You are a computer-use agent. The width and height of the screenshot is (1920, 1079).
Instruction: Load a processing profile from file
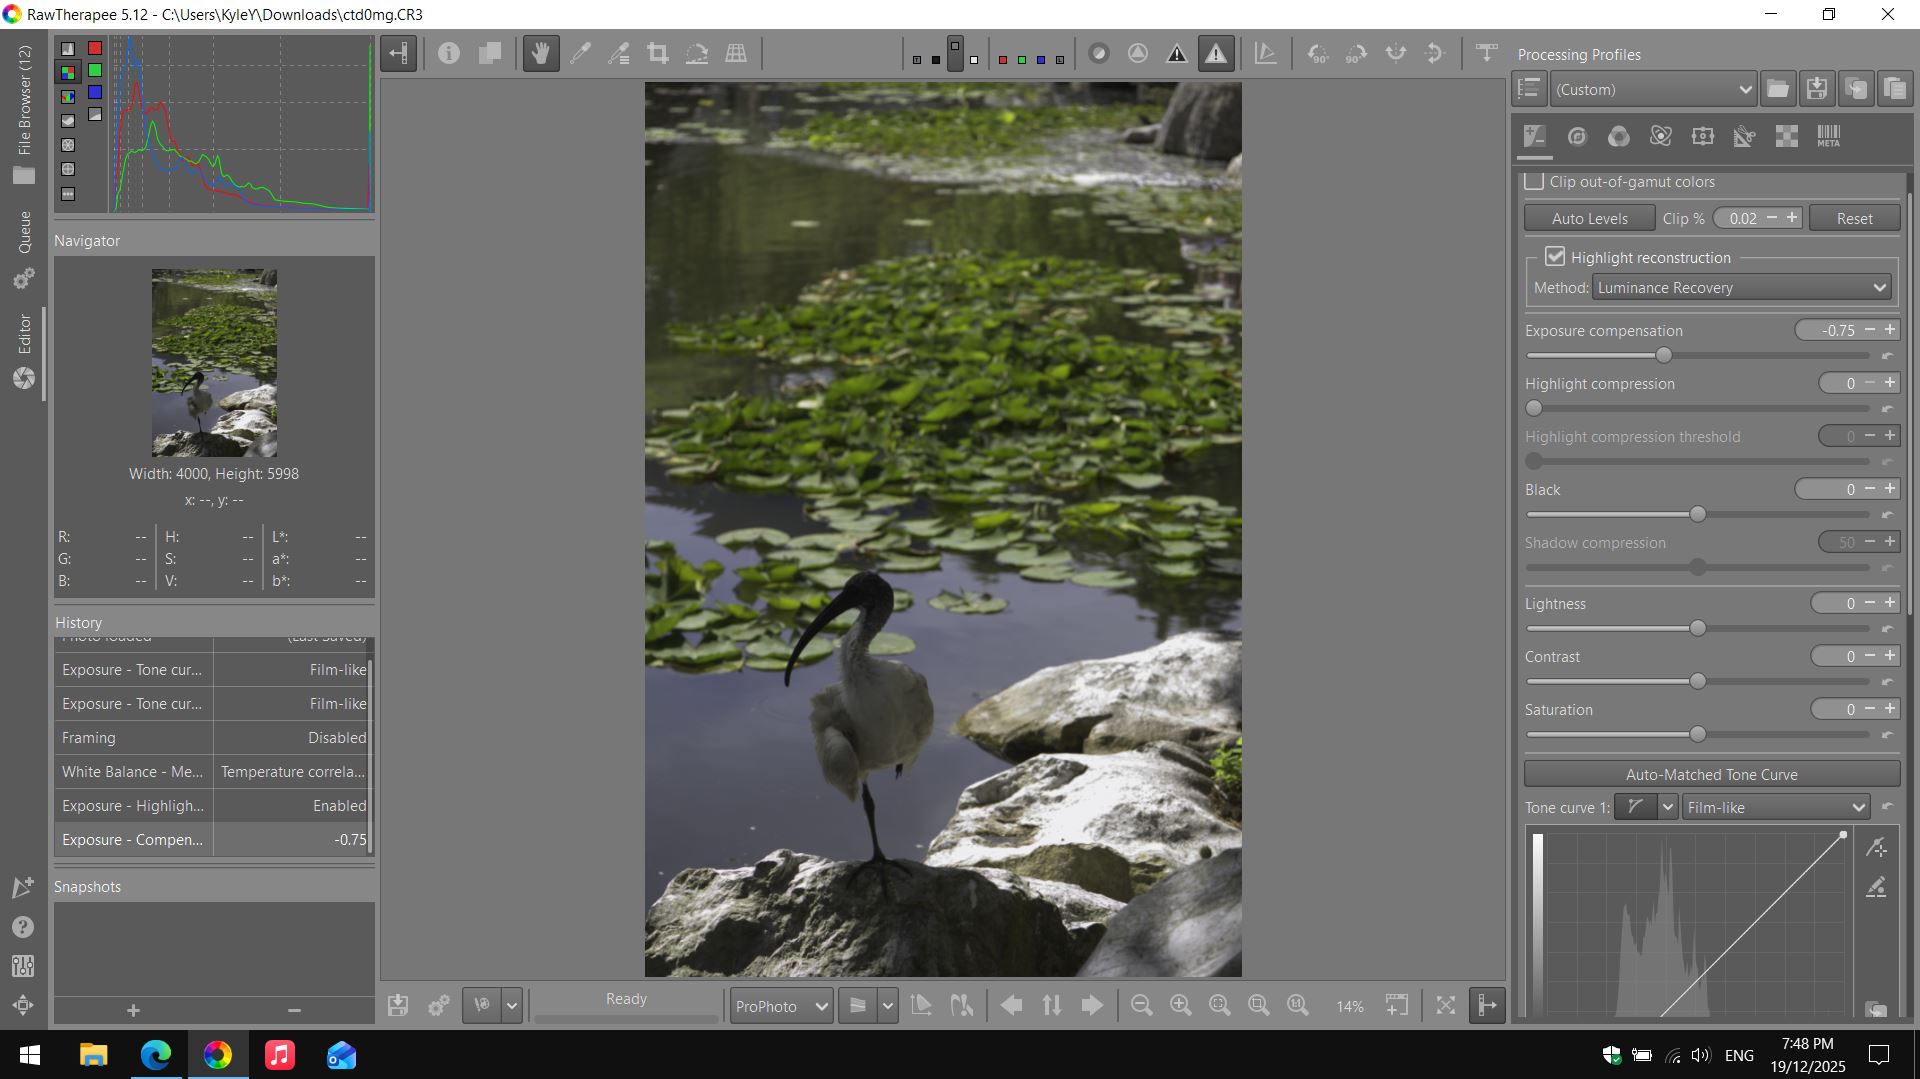pyautogui.click(x=1778, y=89)
